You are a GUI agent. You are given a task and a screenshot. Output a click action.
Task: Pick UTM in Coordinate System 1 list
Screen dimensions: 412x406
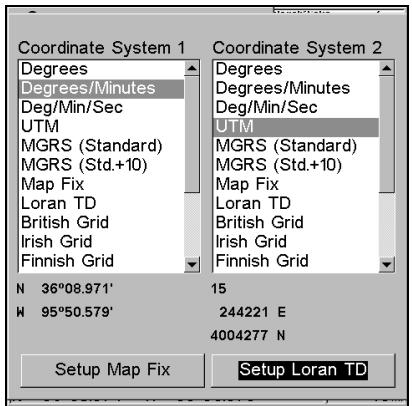click(101, 127)
